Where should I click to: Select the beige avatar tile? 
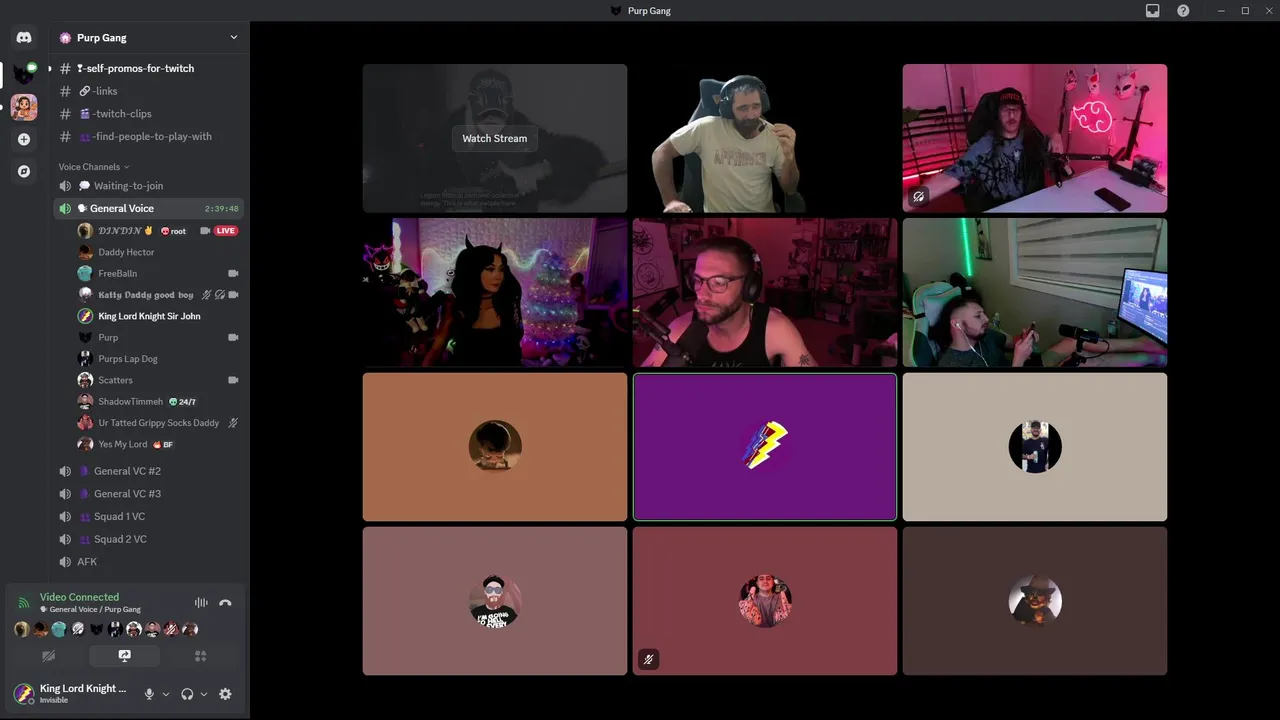[1035, 447]
